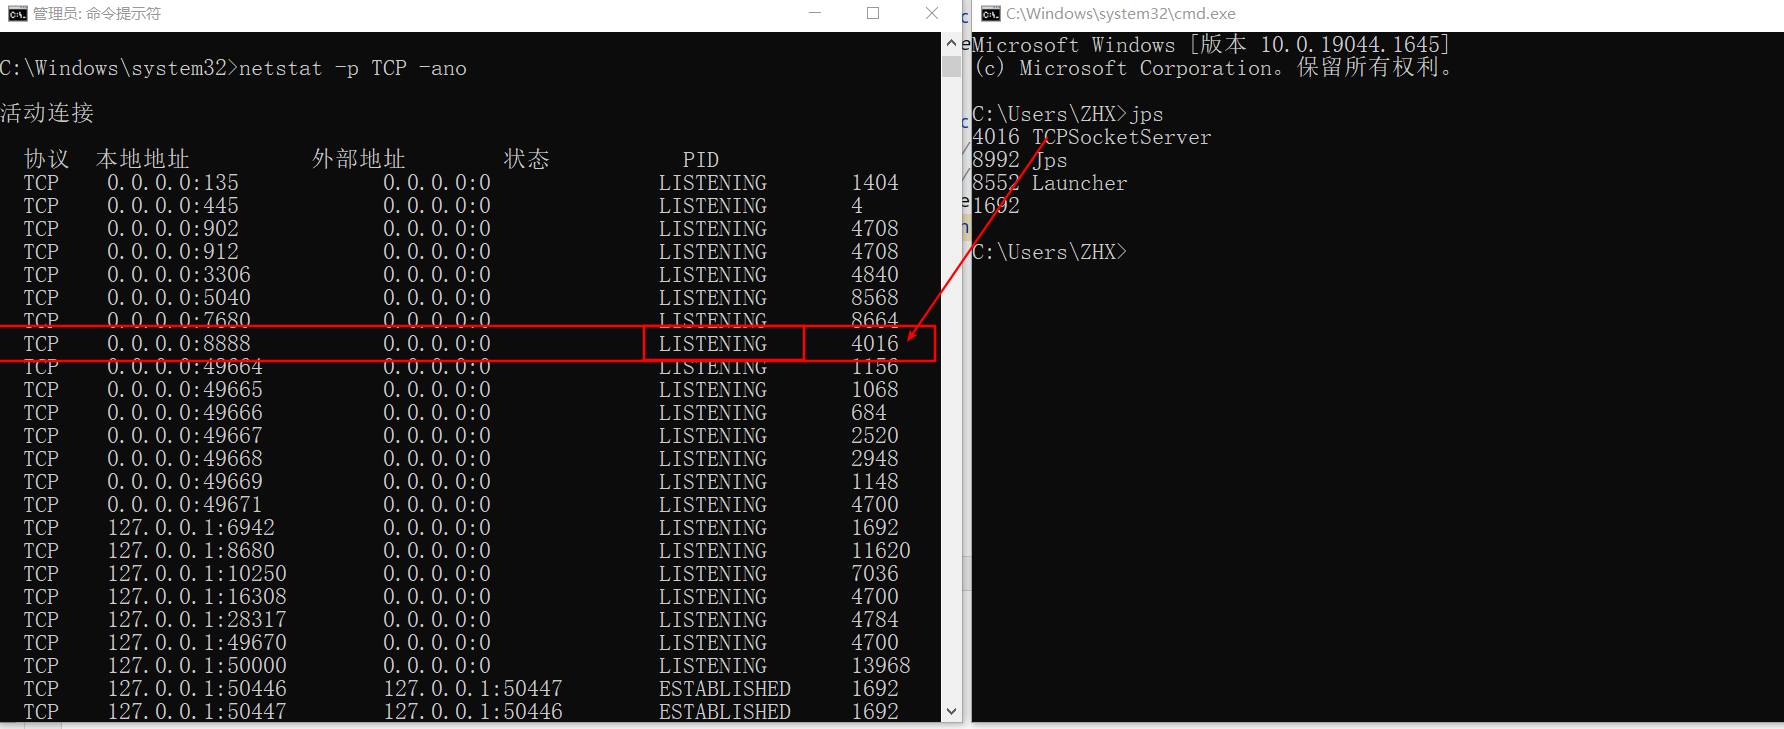The width and height of the screenshot is (1784, 729).
Task: Click local address 0.0.0.0:8888
Action: coord(179,344)
